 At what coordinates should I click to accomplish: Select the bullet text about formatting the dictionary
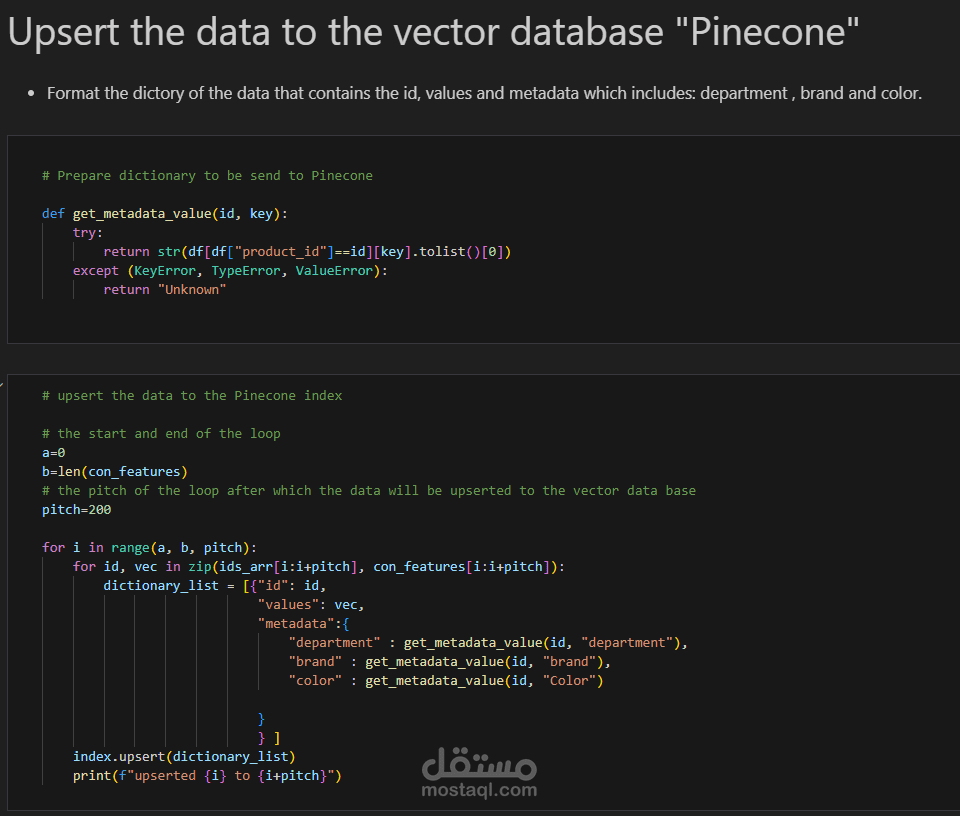point(484,94)
